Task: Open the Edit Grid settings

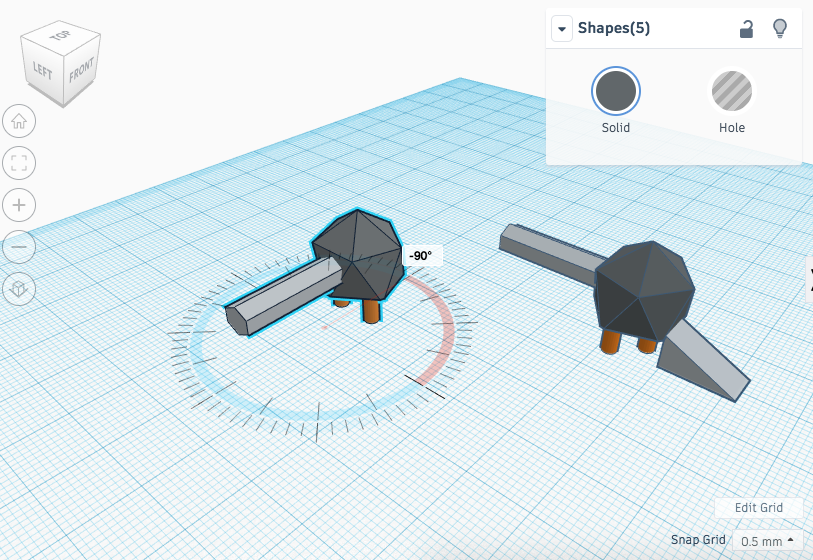Action: tap(759, 508)
